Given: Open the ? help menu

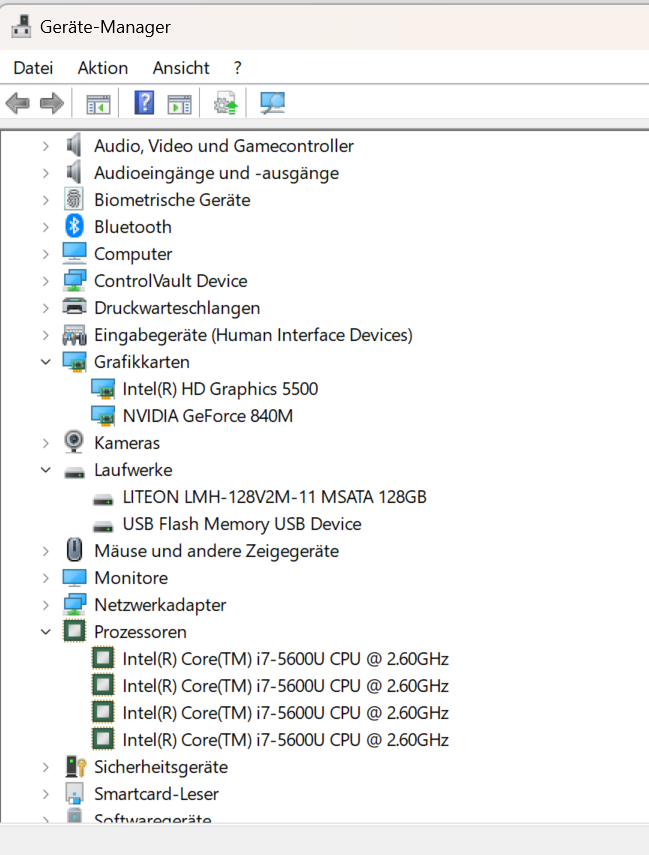Looking at the screenshot, I should (237, 68).
